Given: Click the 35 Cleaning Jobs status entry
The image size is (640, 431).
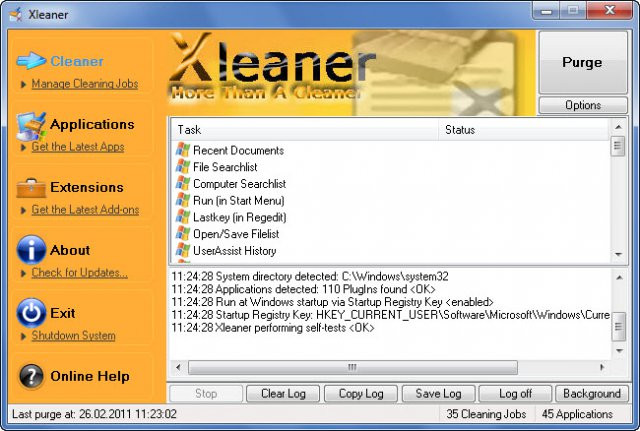Looking at the screenshot, I should point(486,414).
